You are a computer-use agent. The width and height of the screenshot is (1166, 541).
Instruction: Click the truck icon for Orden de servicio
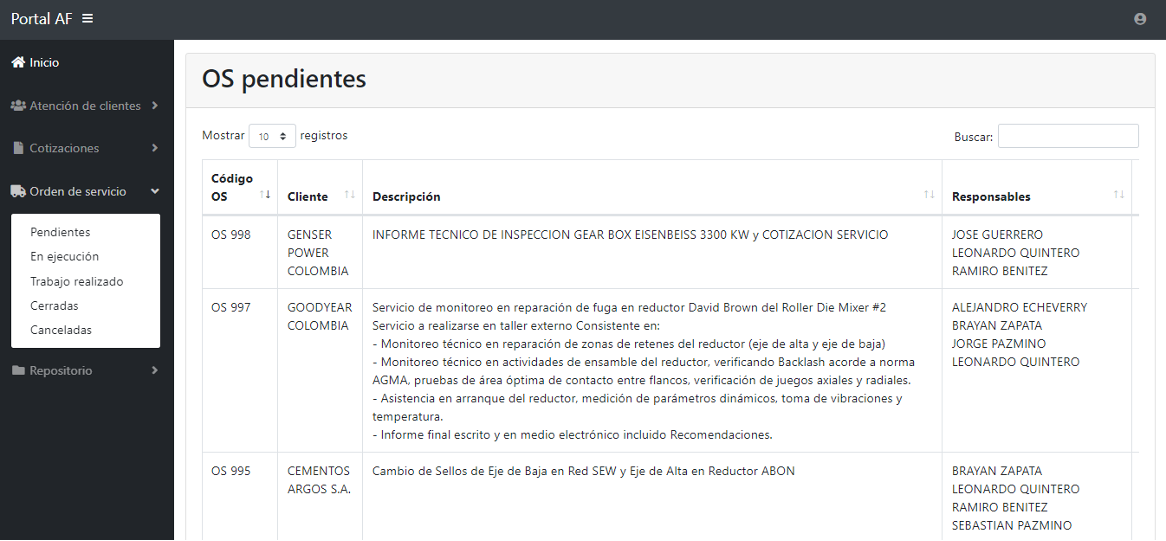pos(18,191)
